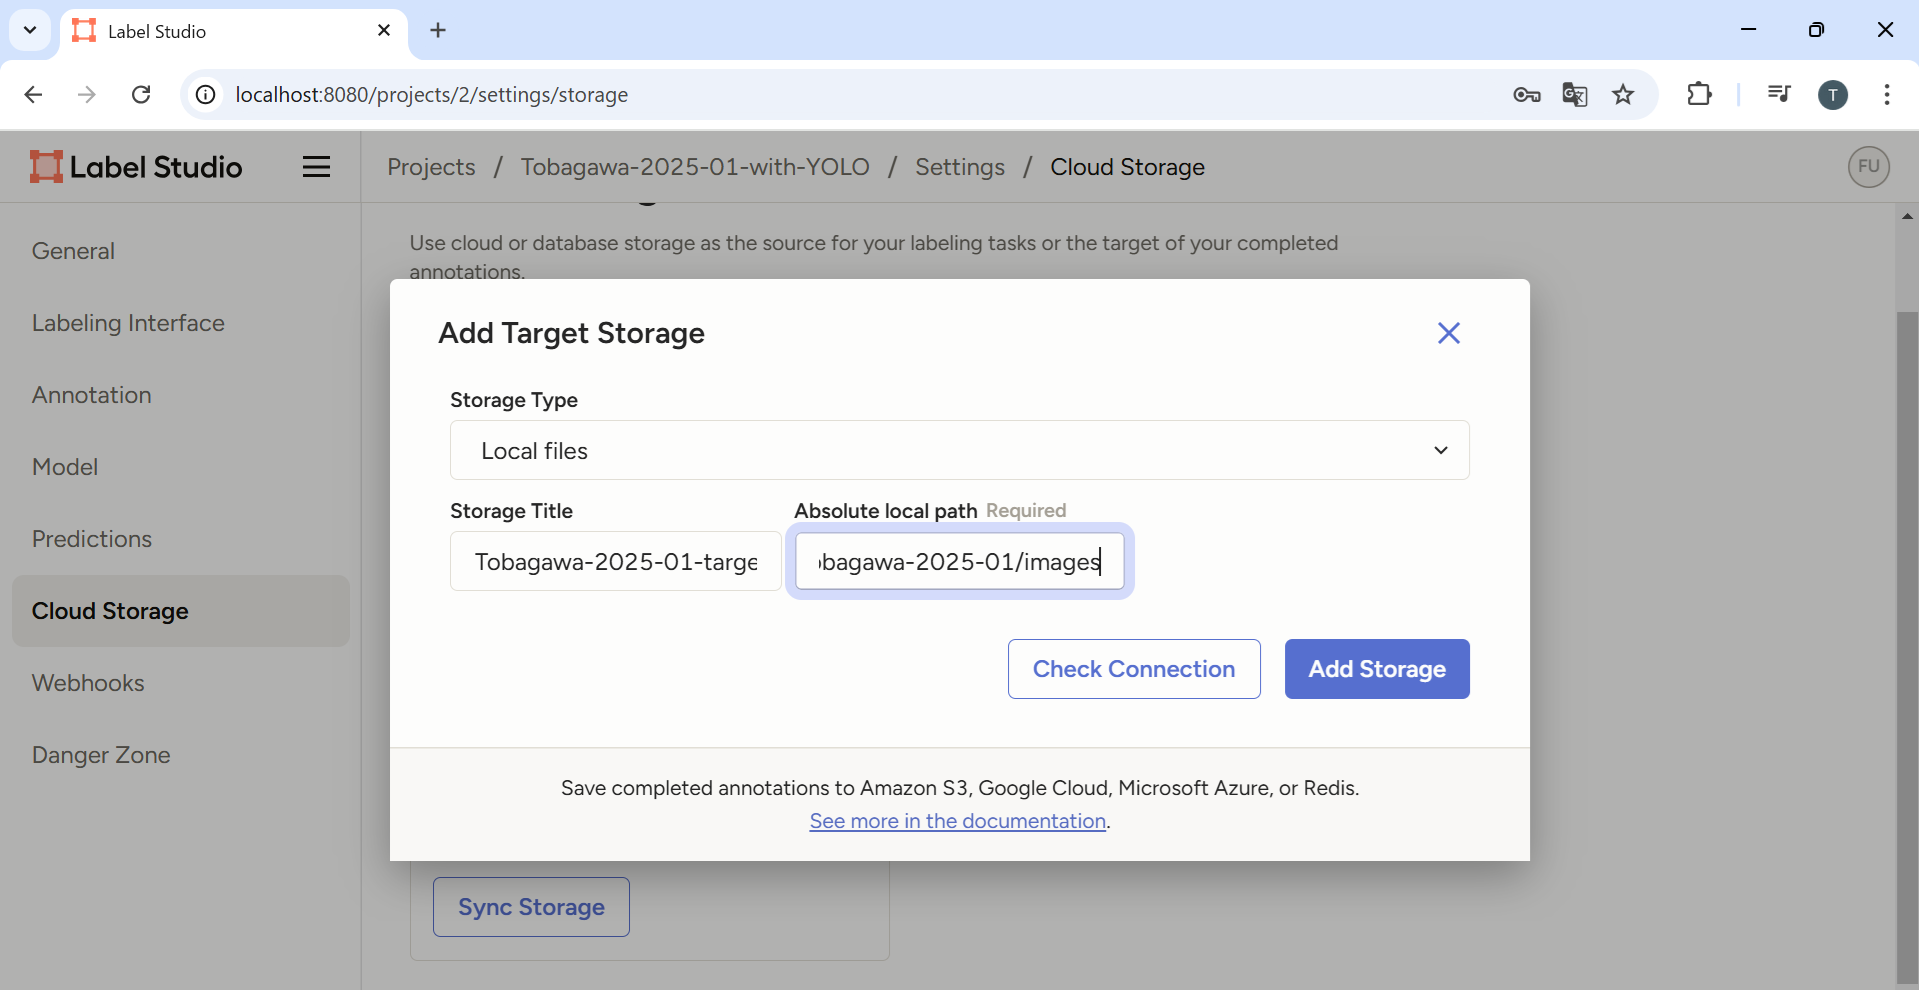Close the Add Target Storage dialog
This screenshot has height=990, width=1919.
point(1448,333)
